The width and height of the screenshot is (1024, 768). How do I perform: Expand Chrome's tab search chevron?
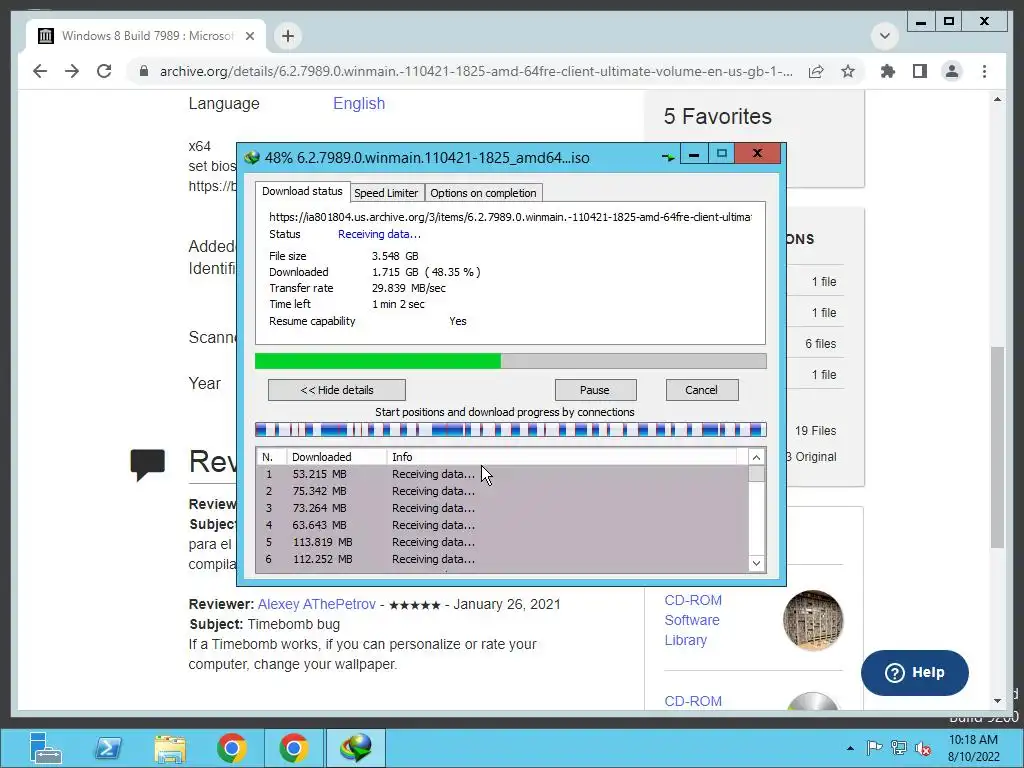click(885, 36)
